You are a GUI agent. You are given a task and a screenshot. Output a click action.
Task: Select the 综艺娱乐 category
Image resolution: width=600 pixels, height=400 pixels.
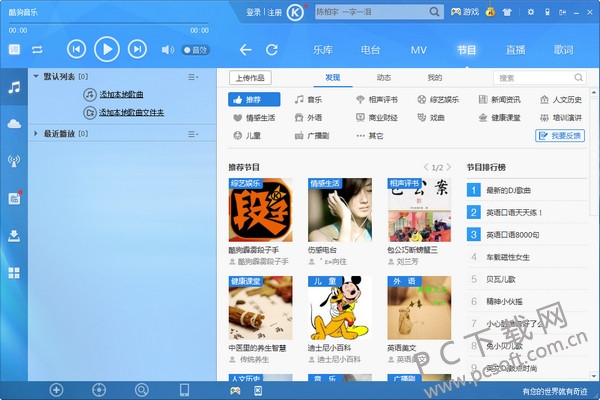coord(438,100)
